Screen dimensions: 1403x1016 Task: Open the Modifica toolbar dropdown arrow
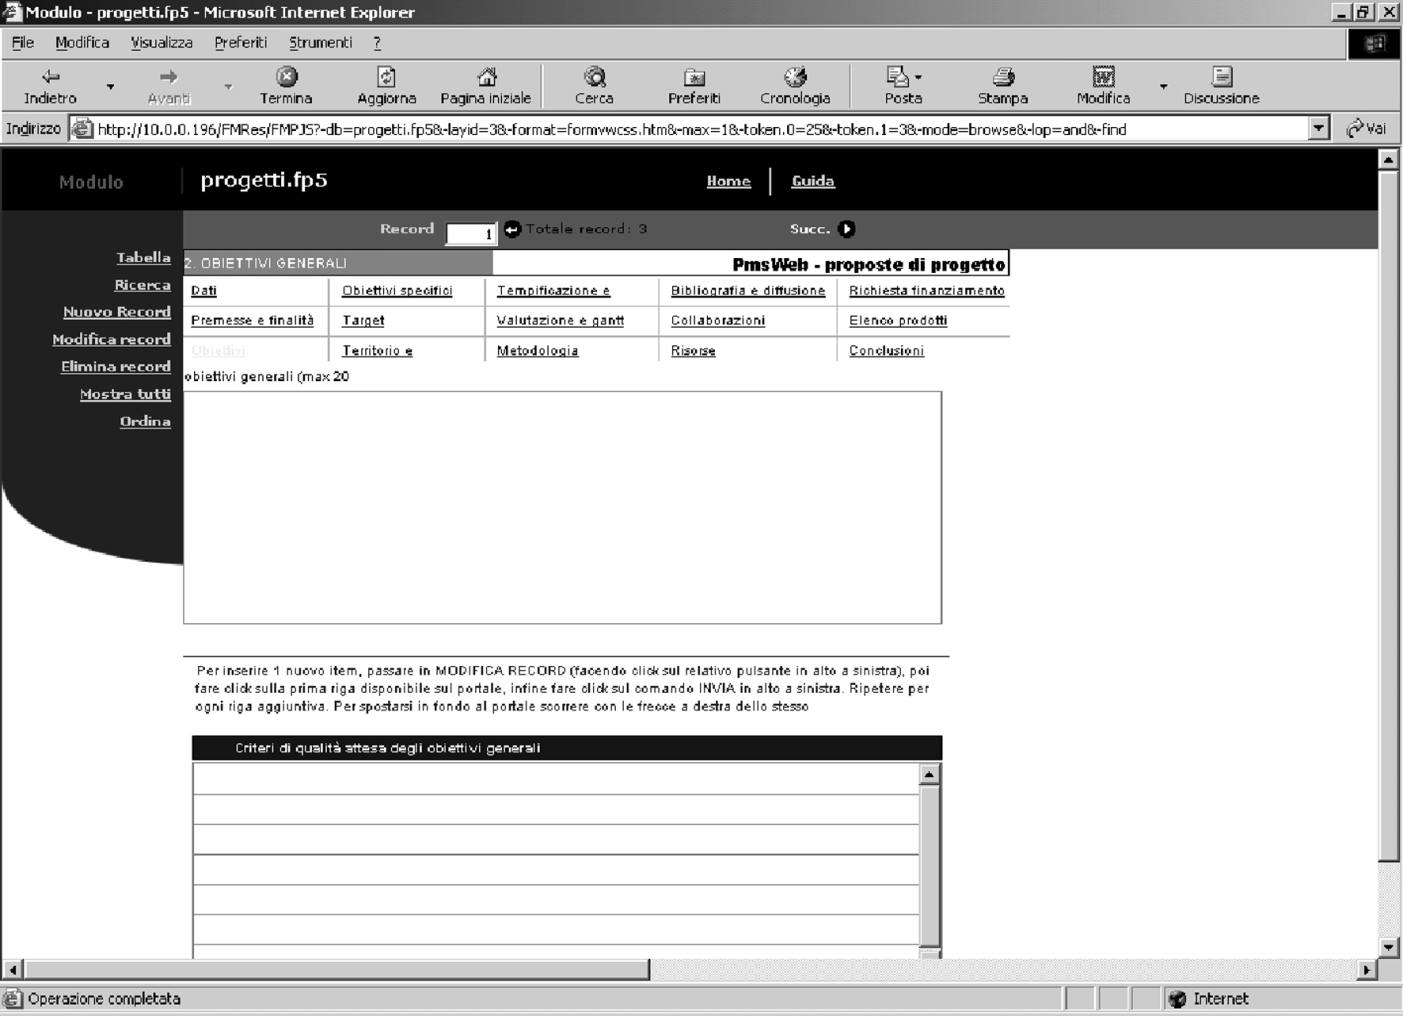pos(1163,87)
